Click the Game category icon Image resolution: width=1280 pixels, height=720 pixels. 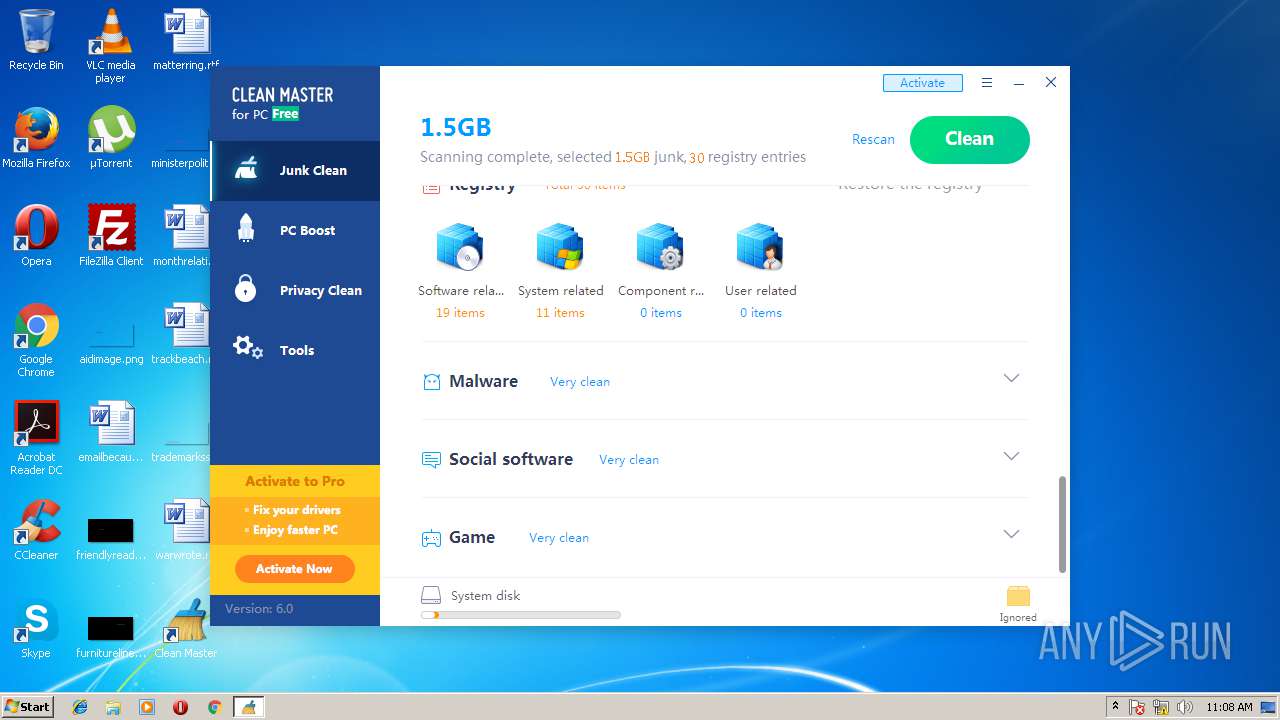click(x=431, y=538)
